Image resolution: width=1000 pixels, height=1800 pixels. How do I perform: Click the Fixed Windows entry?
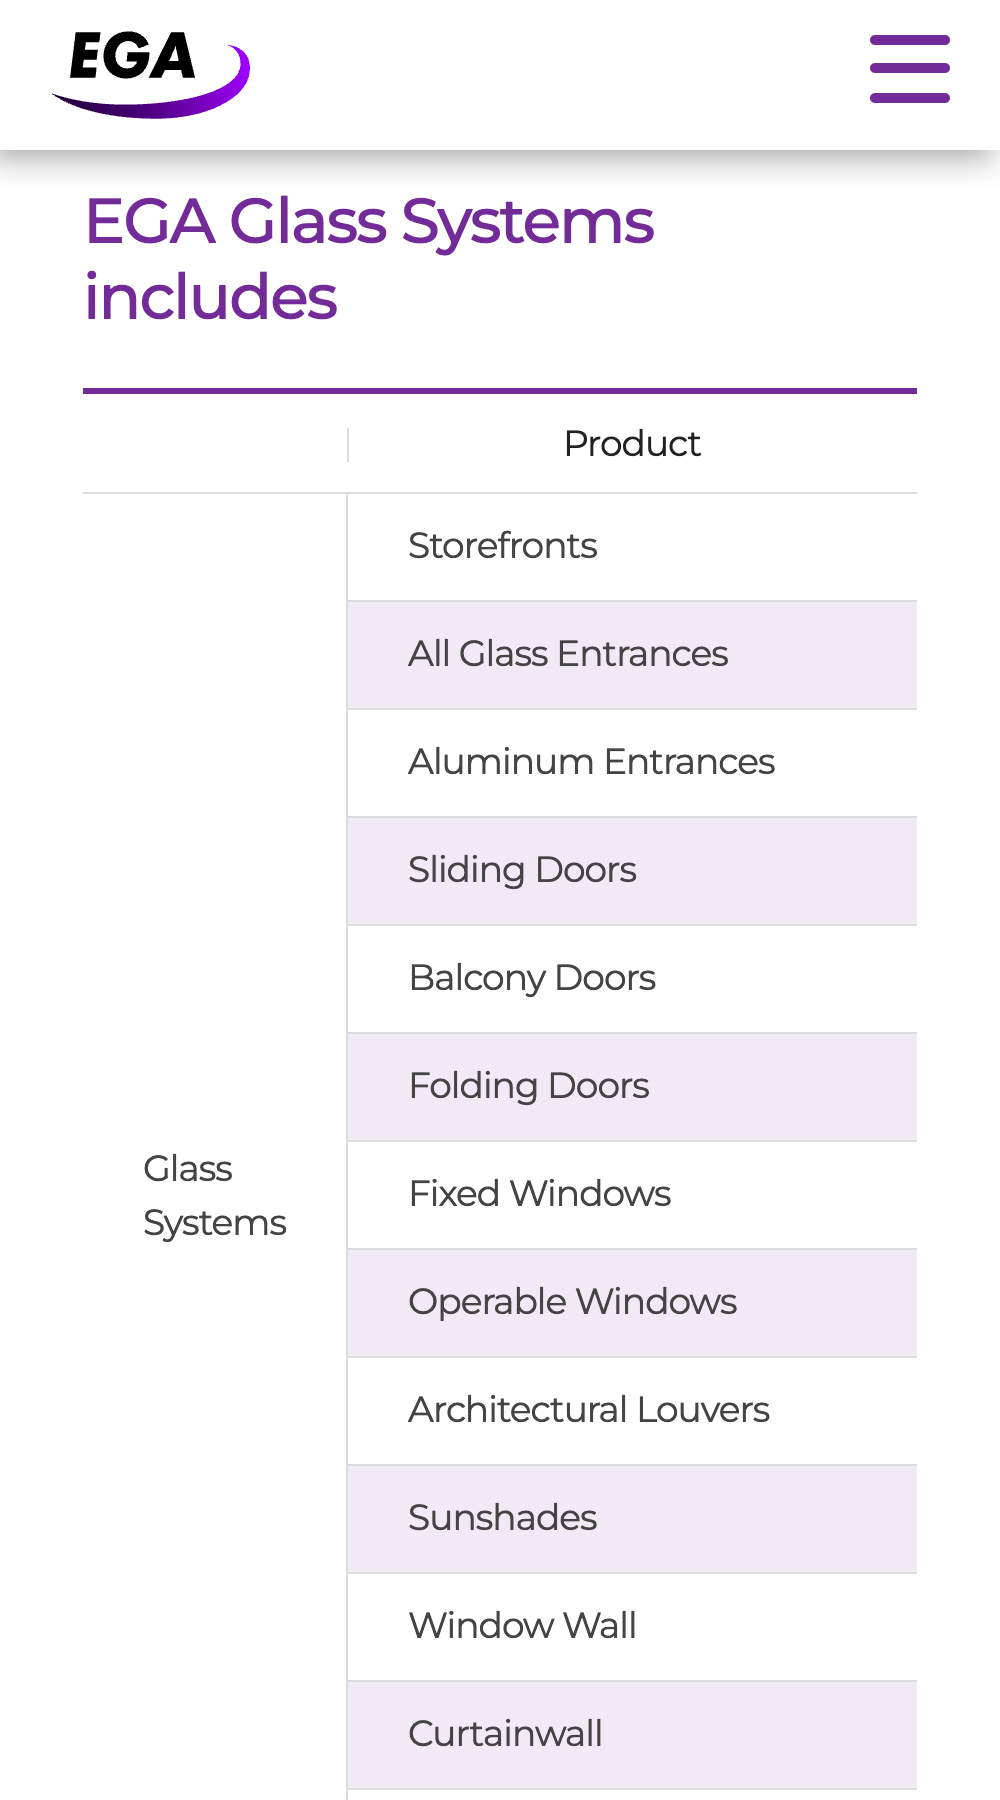click(x=632, y=1195)
